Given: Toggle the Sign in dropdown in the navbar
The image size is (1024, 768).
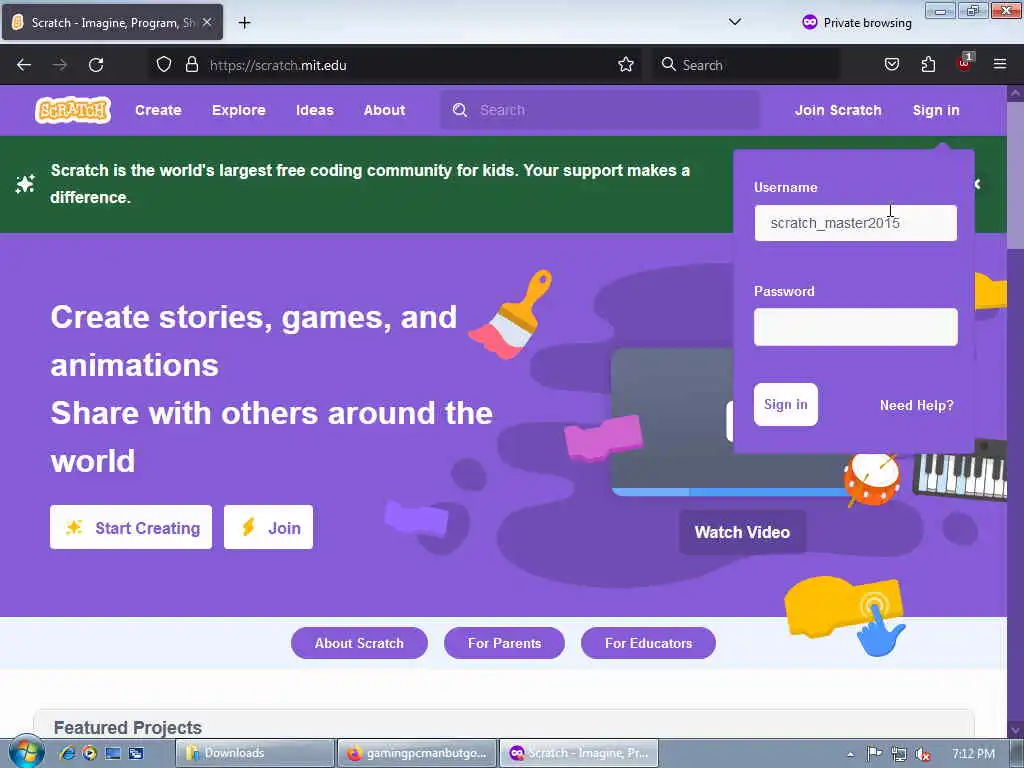Looking at the screenshot, I should [x=936, y=110].
